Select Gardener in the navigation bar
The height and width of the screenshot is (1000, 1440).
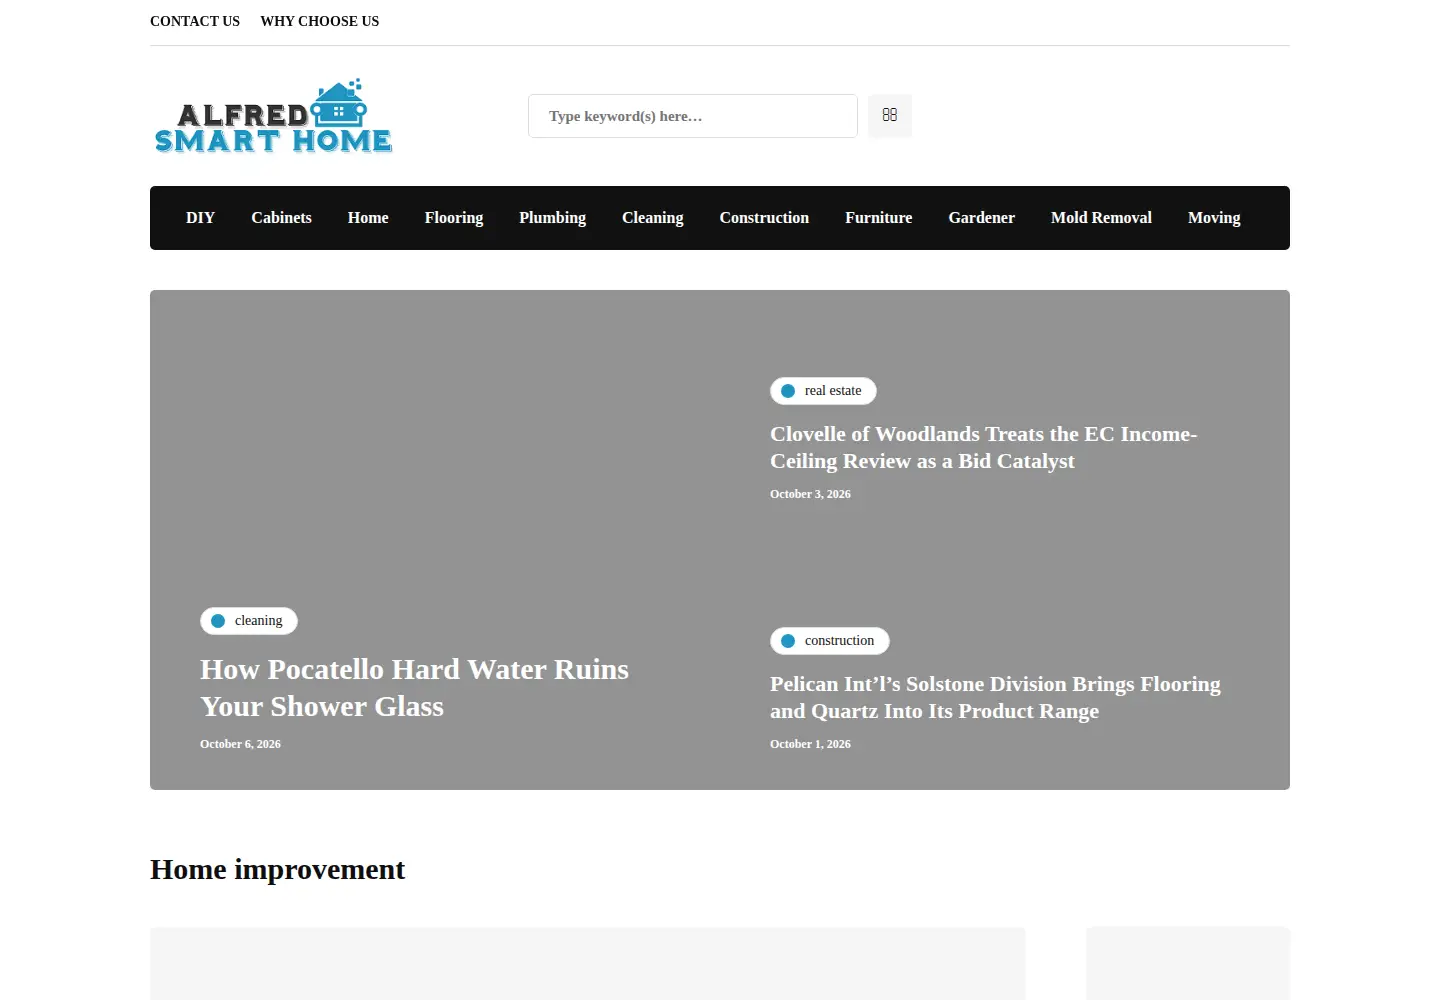982,218
